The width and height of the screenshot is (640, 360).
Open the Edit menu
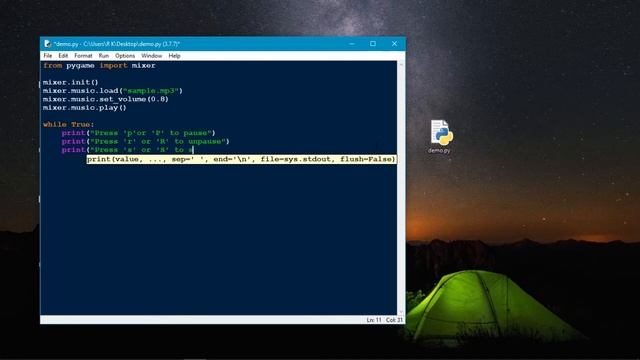(x=63, y=56)
